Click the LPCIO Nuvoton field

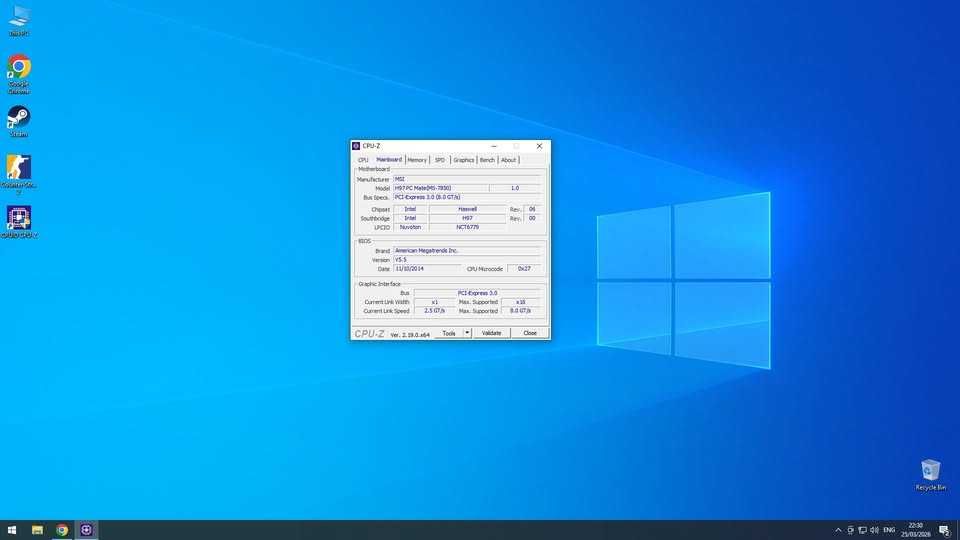pyautogui.click(x=410, y=227)
